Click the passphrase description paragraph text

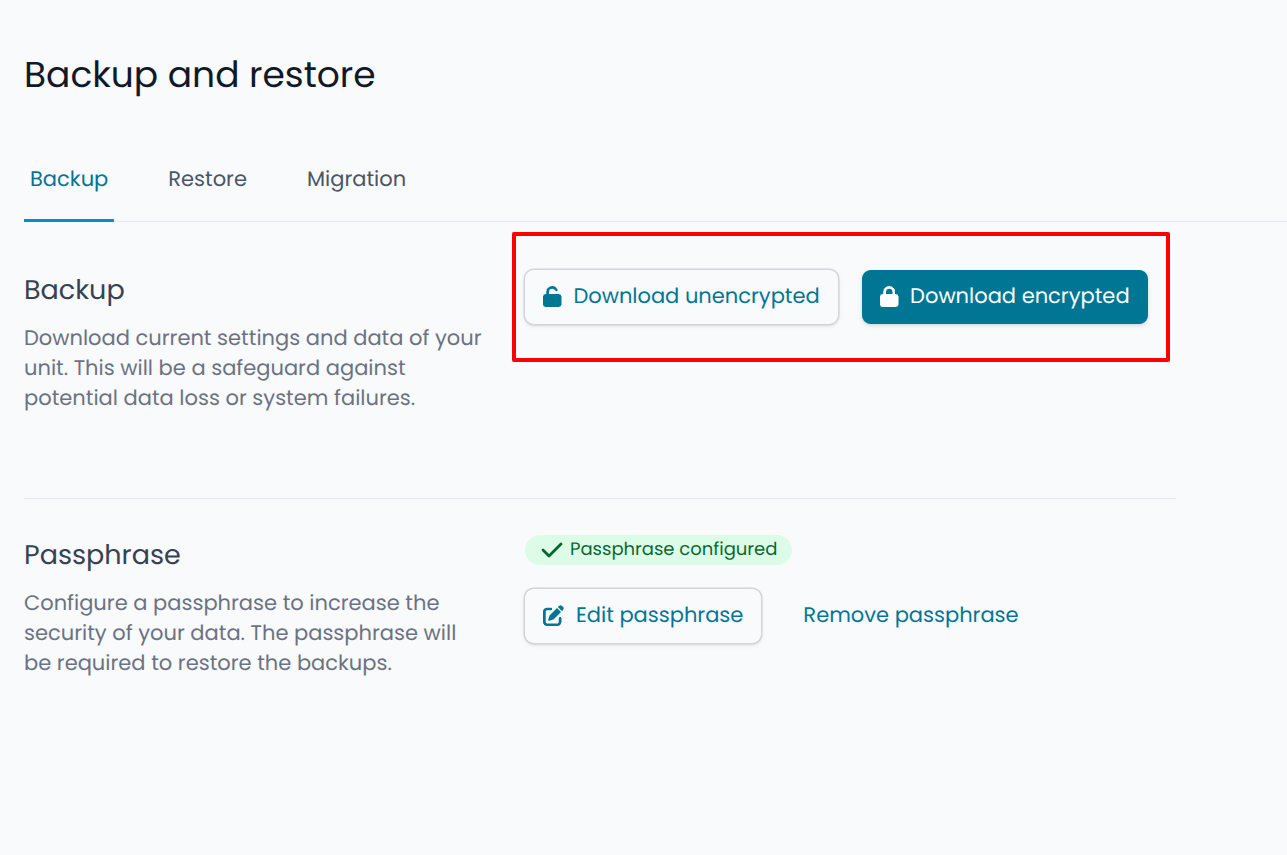(240, 633)
